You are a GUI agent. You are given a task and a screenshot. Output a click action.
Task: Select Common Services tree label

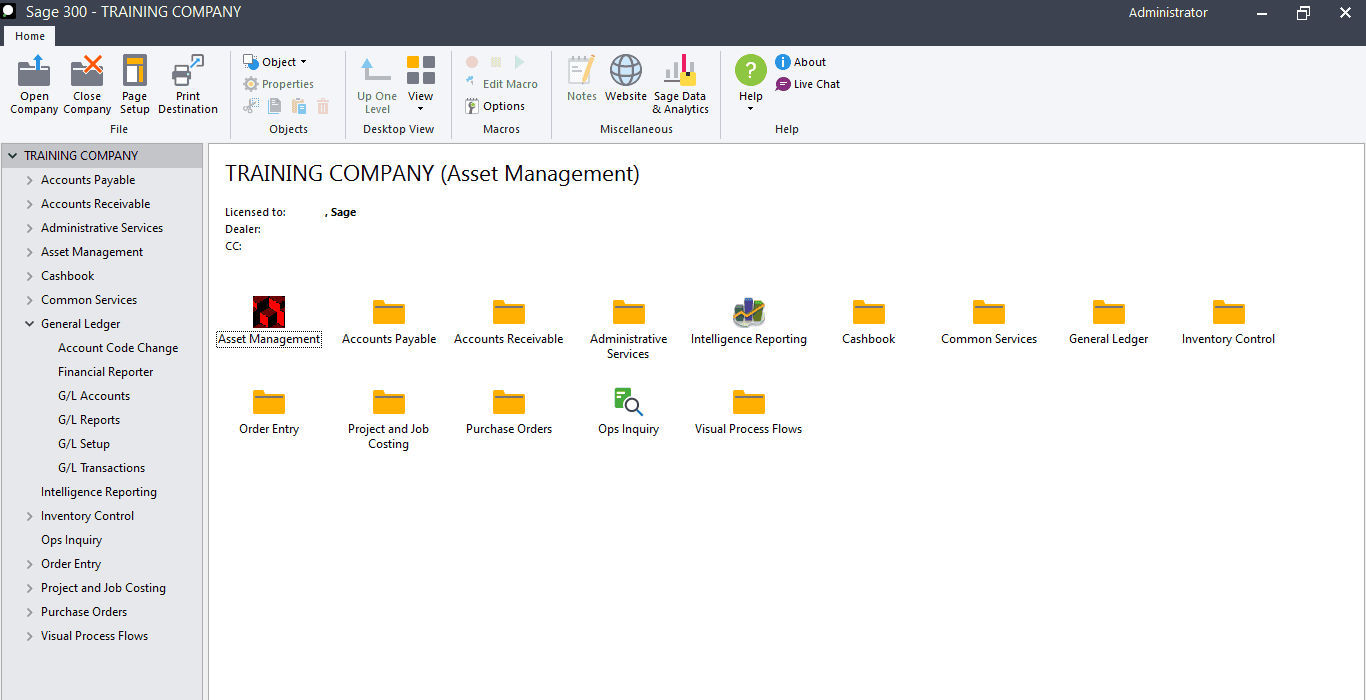pyautogui.click(x=89, y=300)
